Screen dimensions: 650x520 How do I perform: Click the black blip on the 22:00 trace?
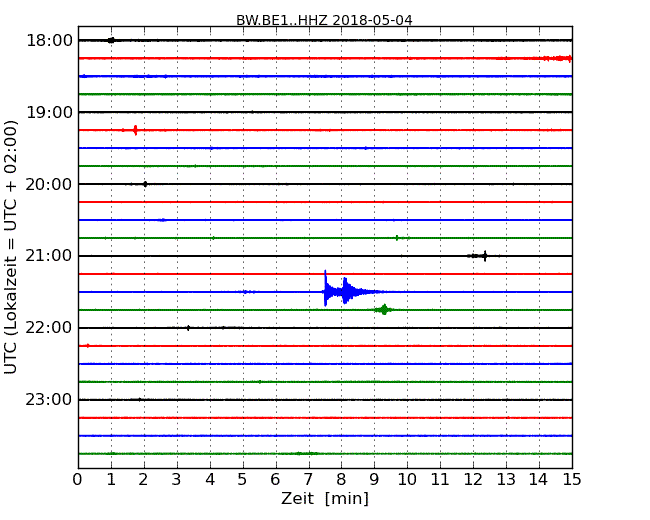(188, 328)
